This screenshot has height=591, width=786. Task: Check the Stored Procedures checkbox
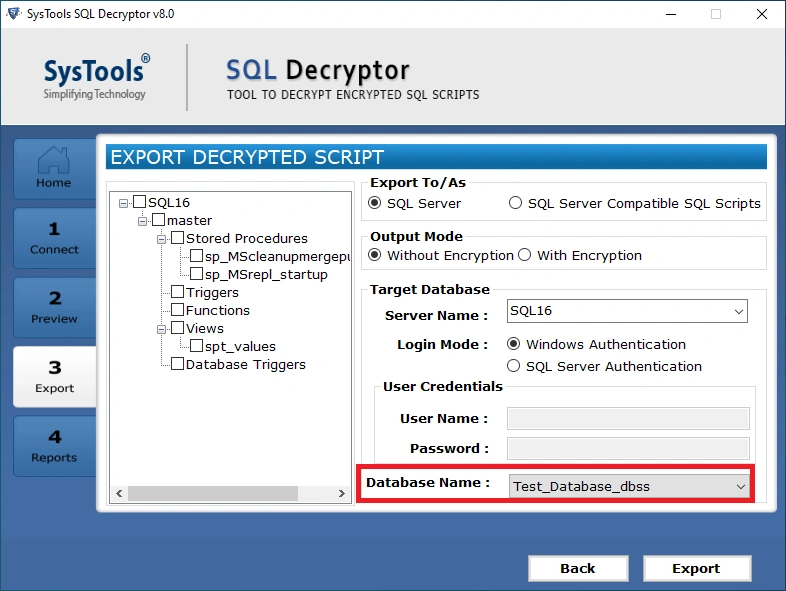pyautogui.click(x=177, y=238)
